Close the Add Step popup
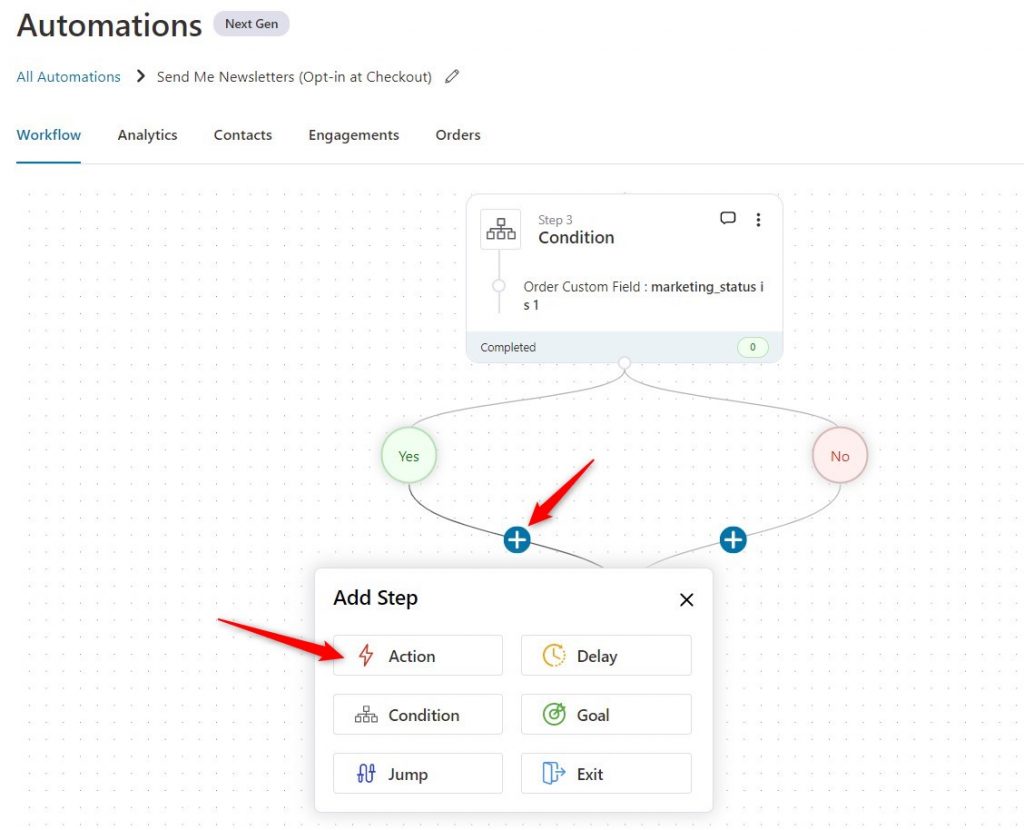The height and width of the screenshot is (830, 1024). [x=686, y=599]
